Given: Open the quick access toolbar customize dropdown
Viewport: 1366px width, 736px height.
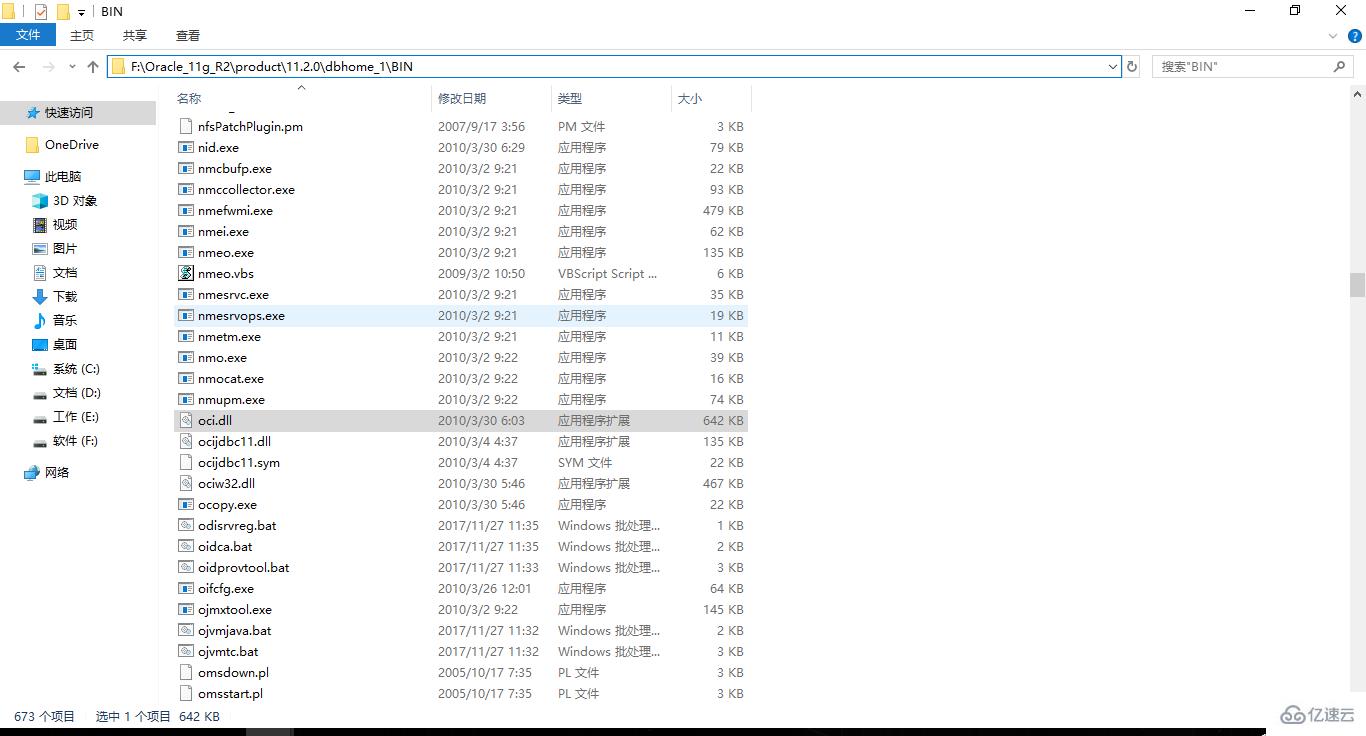Looking at the screenshot, I should coord(81,13).
